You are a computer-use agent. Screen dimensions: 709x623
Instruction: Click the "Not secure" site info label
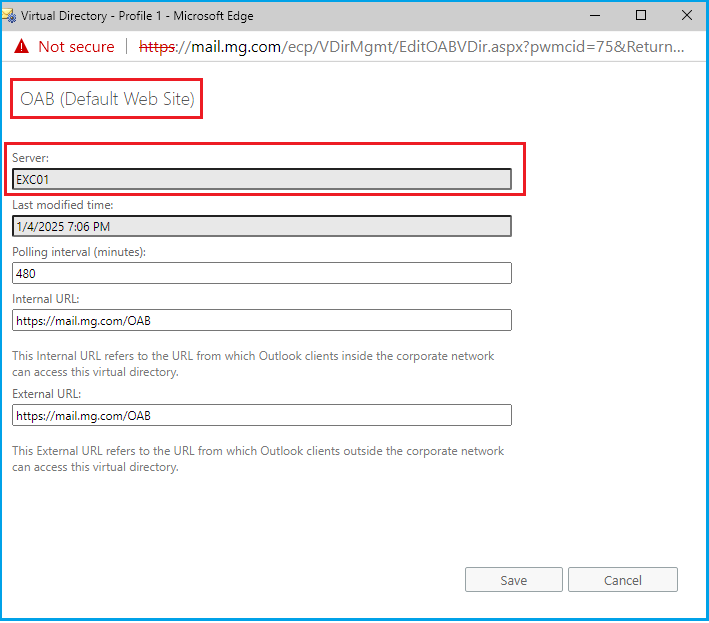[76, 47]
